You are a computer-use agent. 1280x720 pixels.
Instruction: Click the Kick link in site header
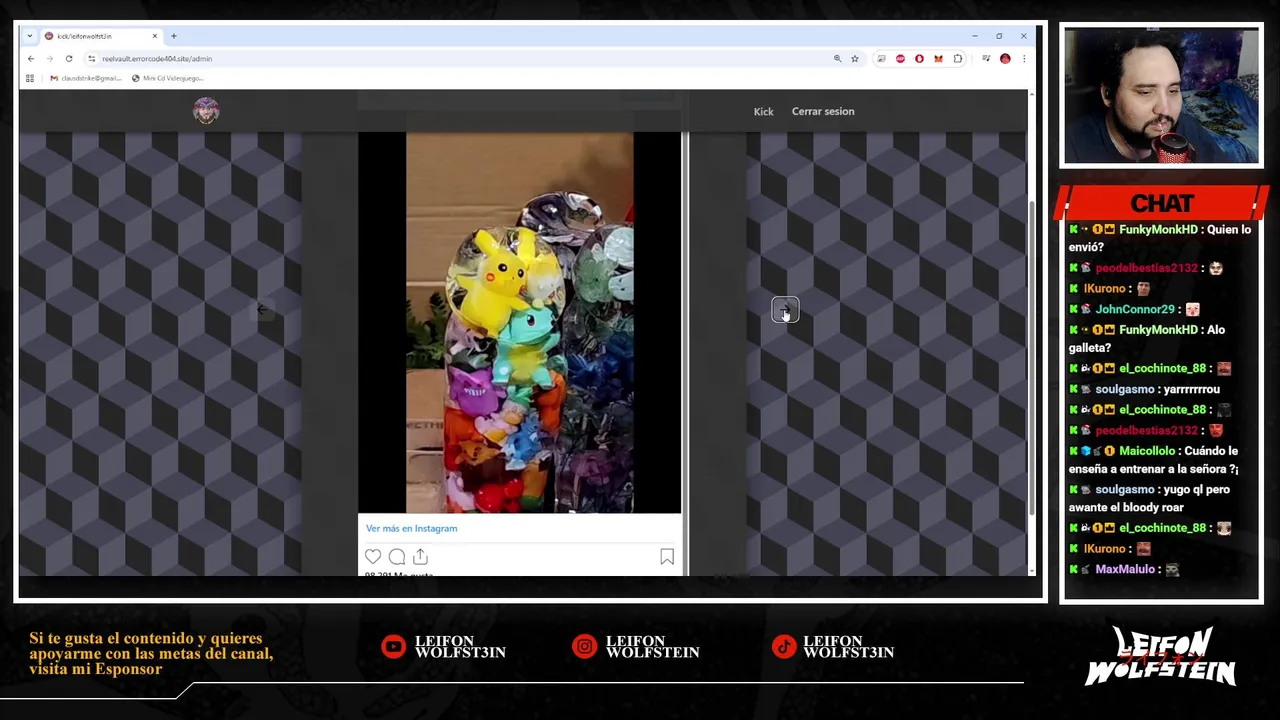pyautogui.click(x=763, y=111)
